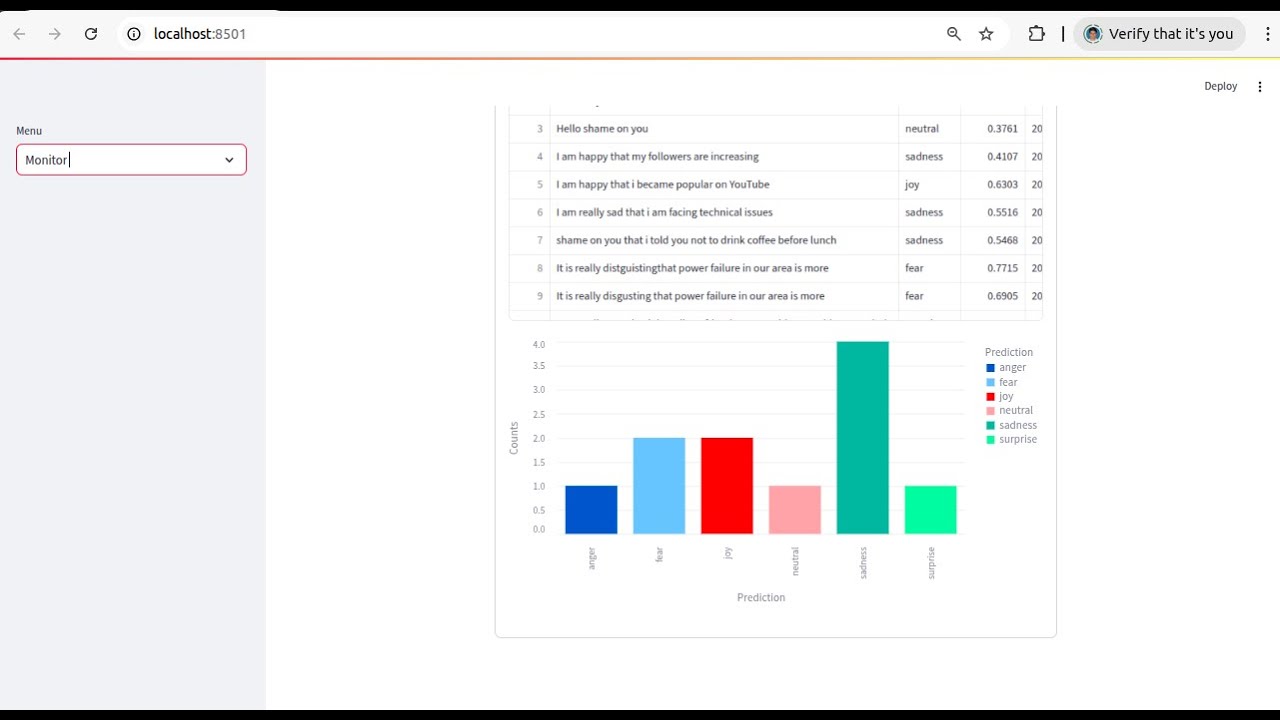The width and height of the screenshot is (1280, 720).
Task: Open Streamlit three-dot main menu
Action: coord(1260,87)
